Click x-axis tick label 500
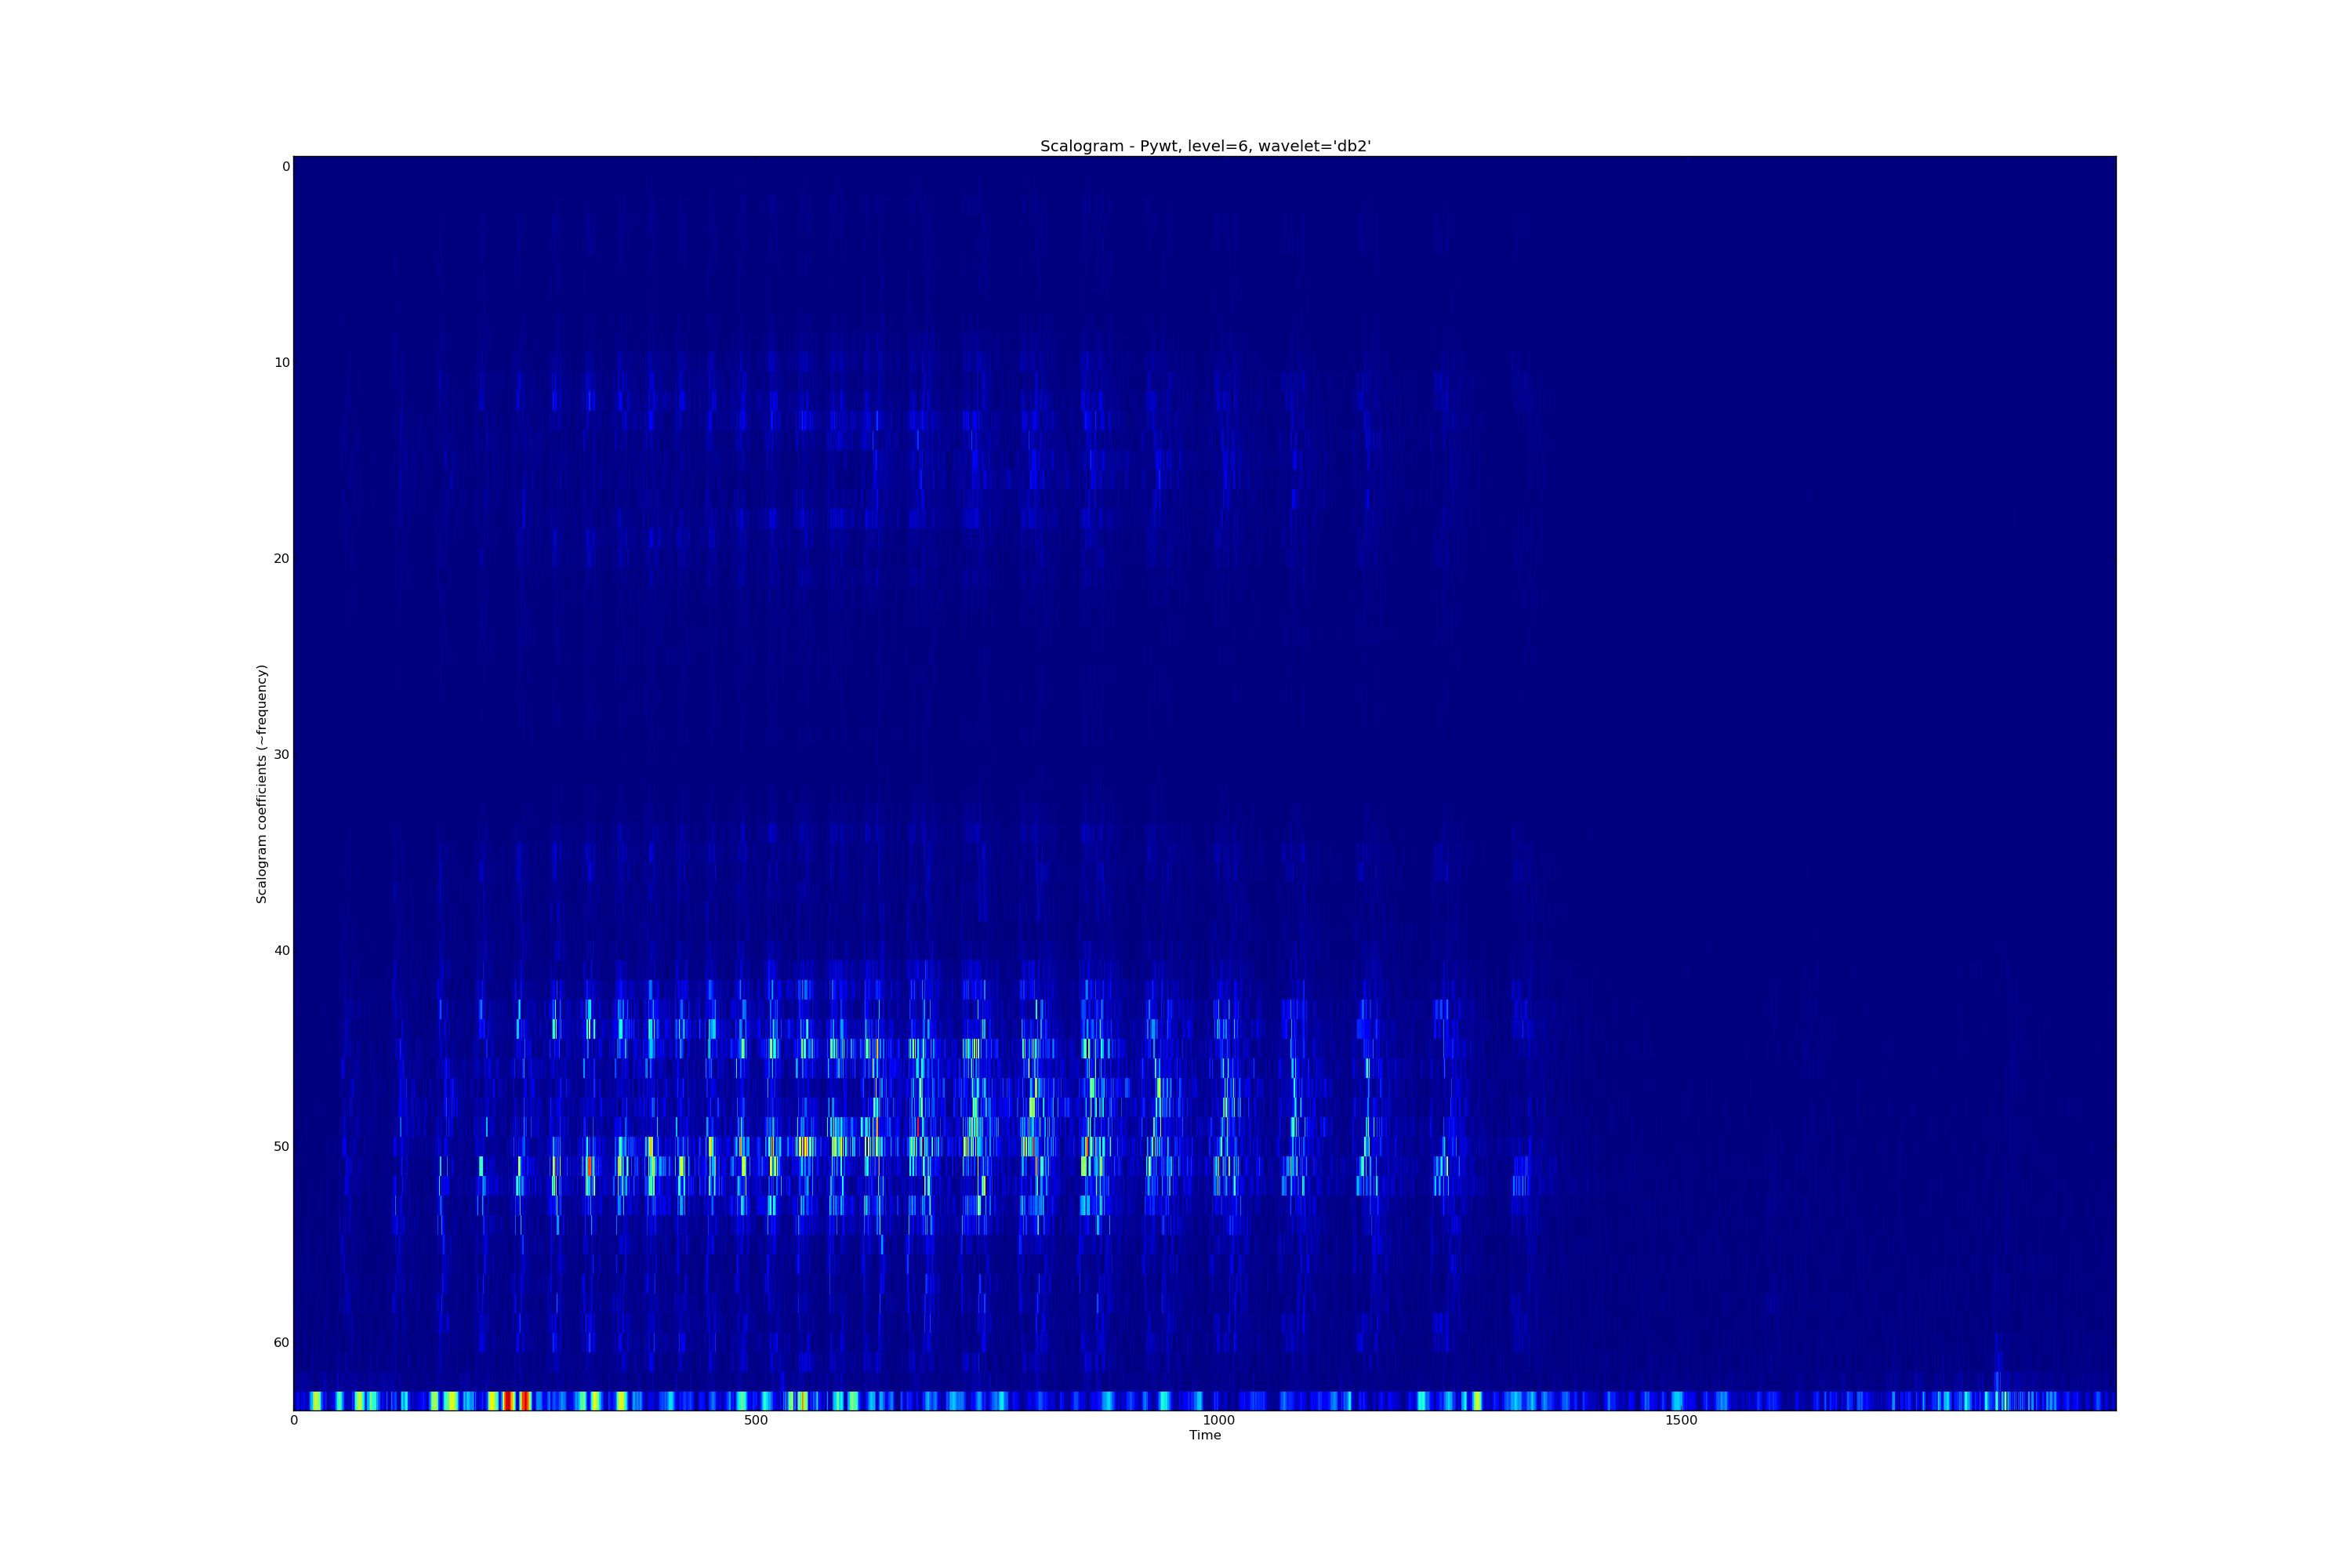Image resolution: width=2352 pixels, height=1568 pixels. (x=756, y=1420)
